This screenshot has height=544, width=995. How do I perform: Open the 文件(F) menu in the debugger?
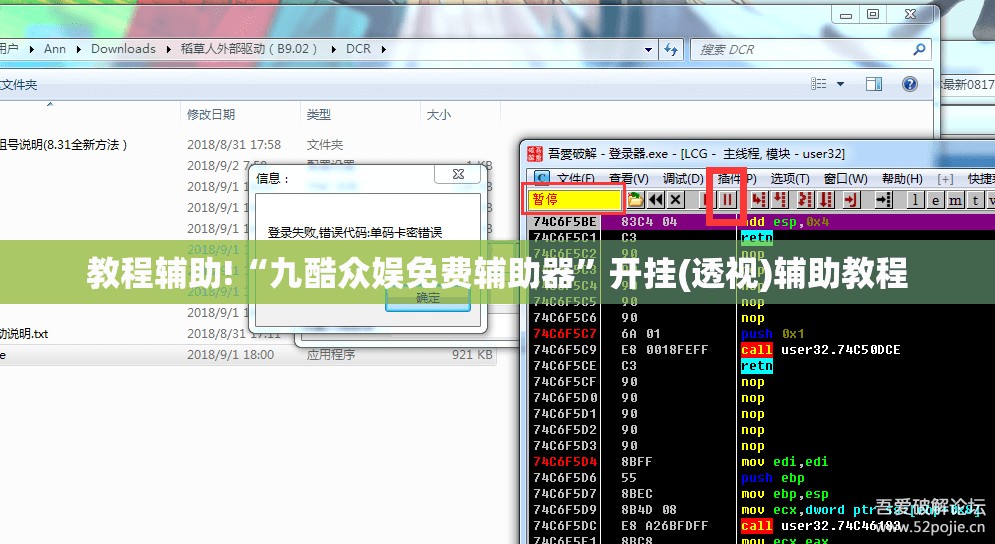point(576,179)
